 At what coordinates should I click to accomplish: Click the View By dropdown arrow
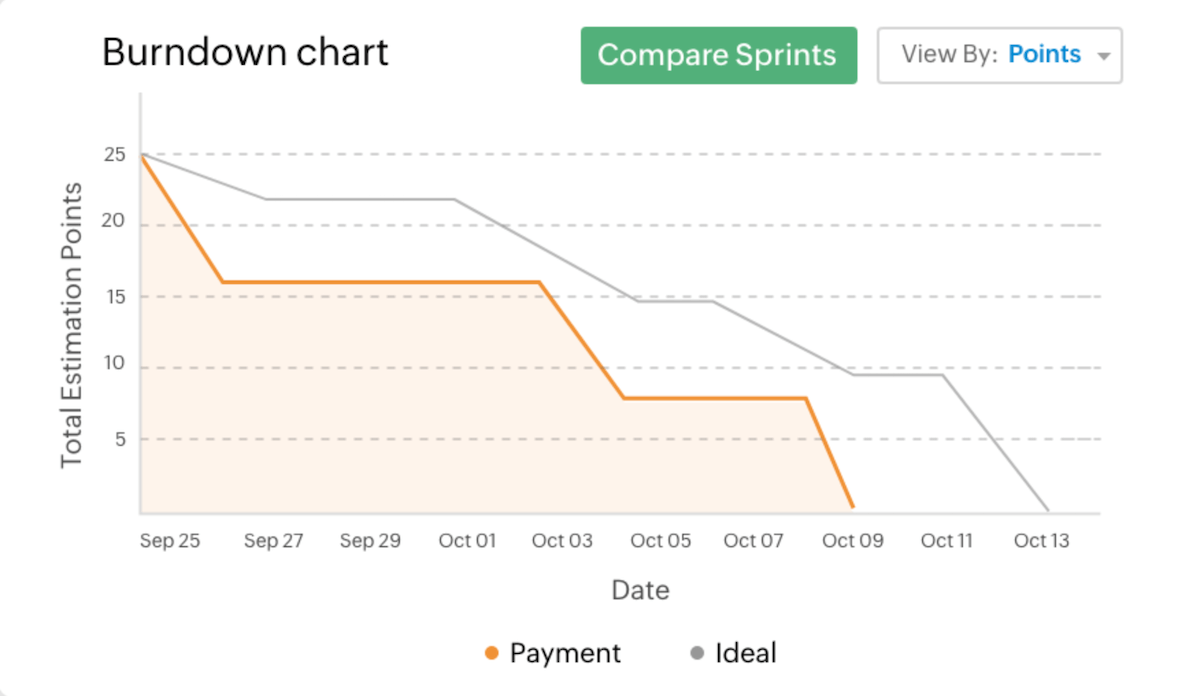[1104, 56]
